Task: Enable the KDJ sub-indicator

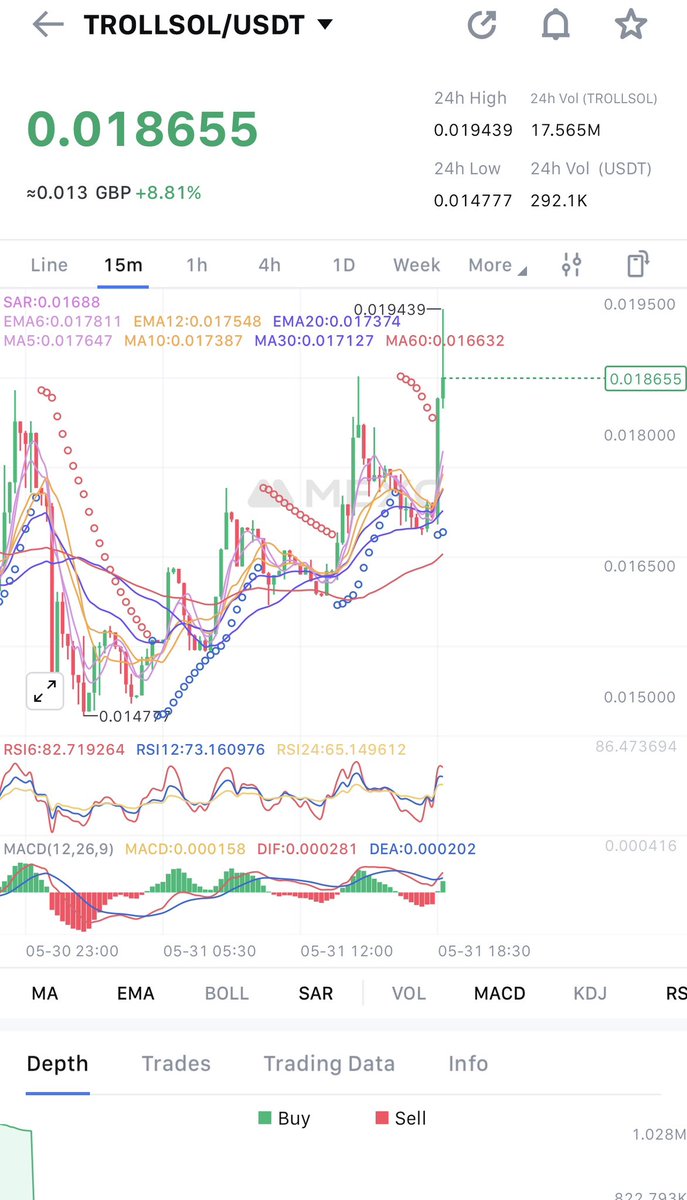Action: coord(590,993)
